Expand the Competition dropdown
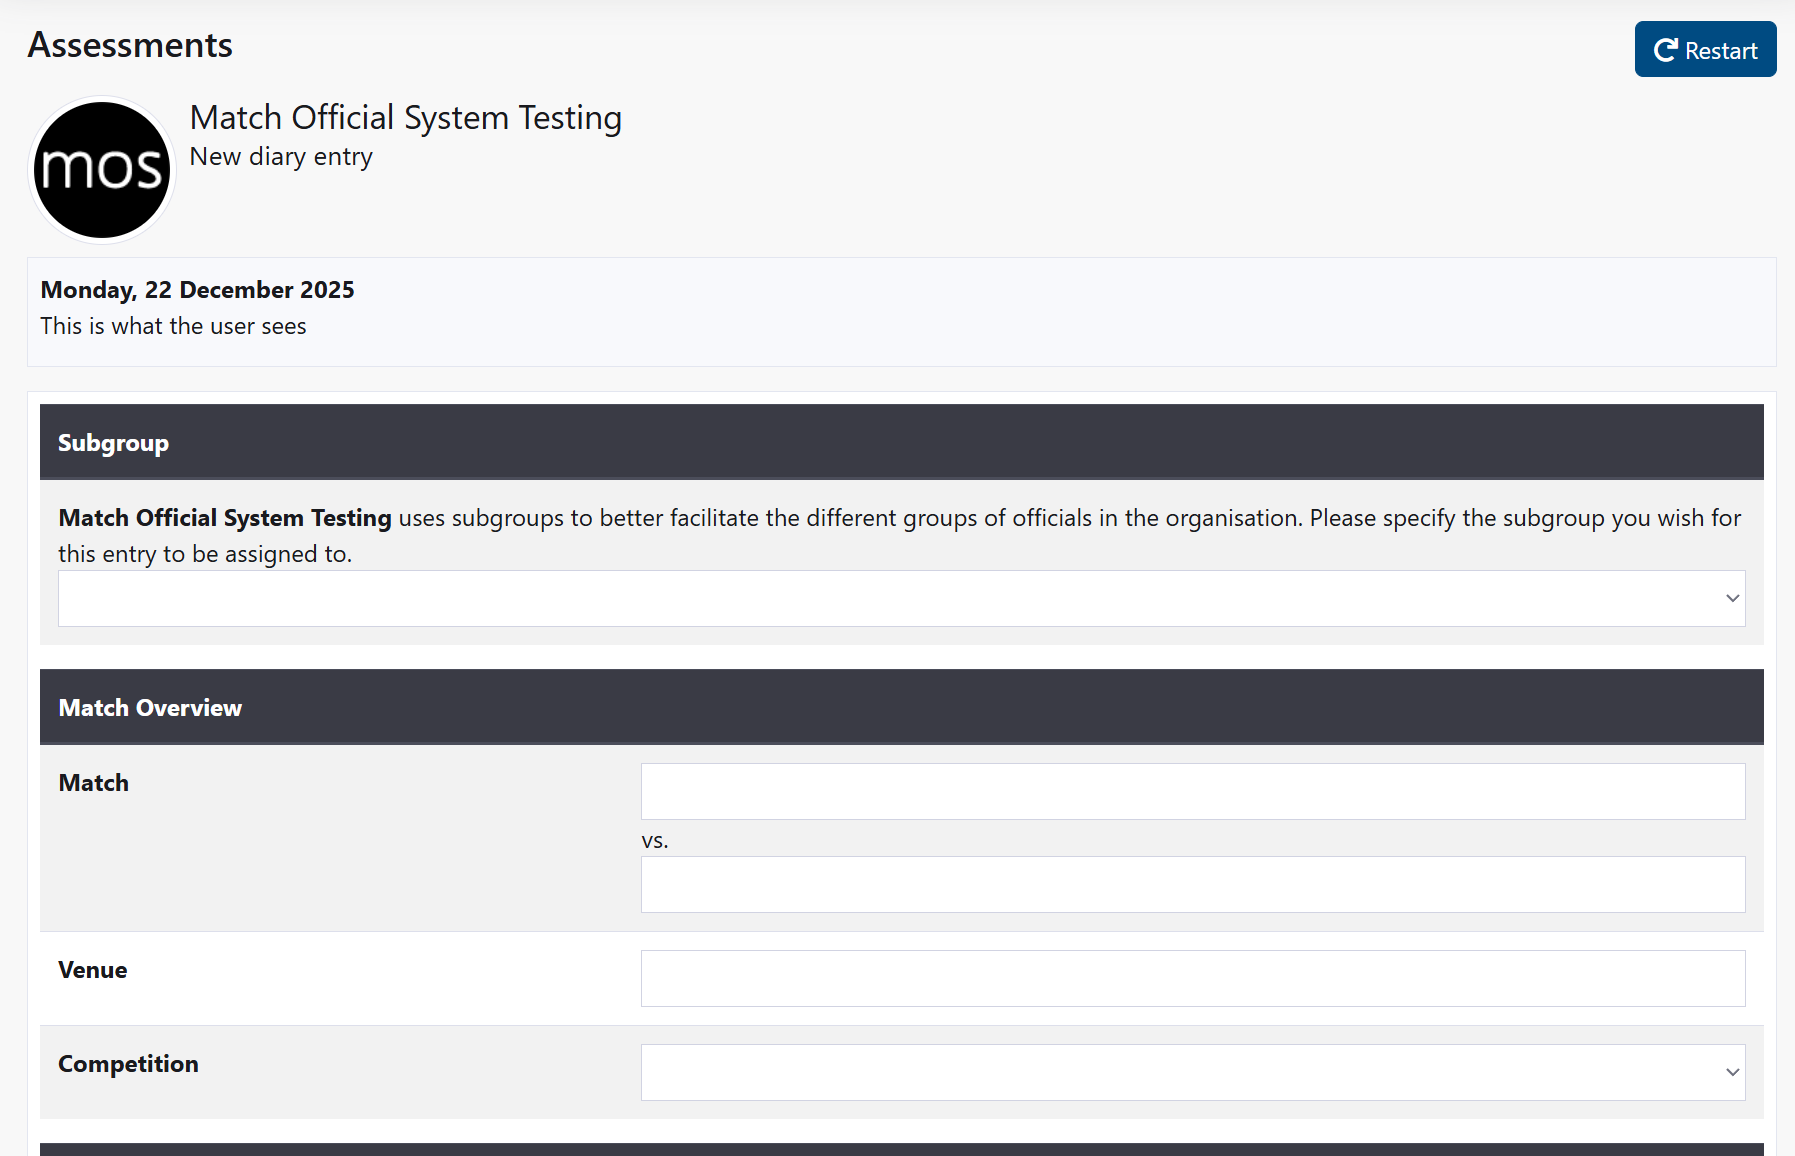Screen dimensions: 1795x1156 1192,1072
